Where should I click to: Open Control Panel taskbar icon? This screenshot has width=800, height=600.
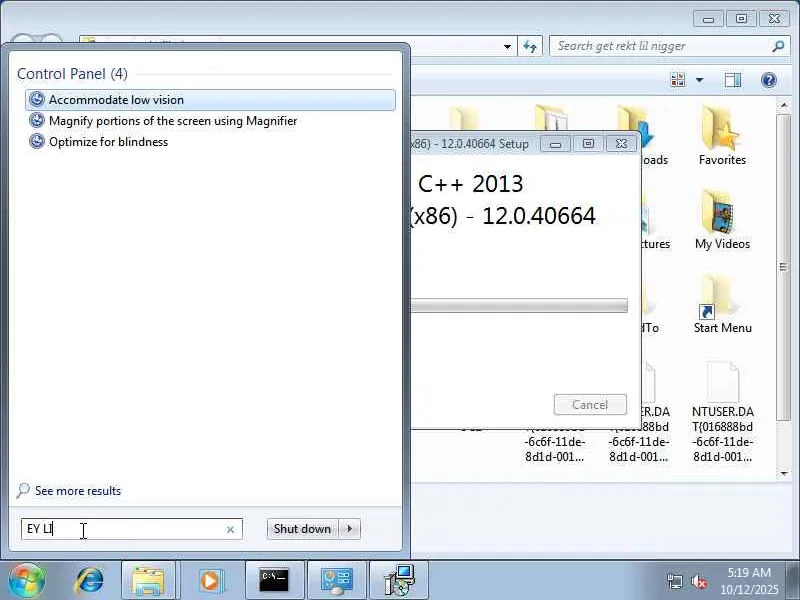[337, 581]
